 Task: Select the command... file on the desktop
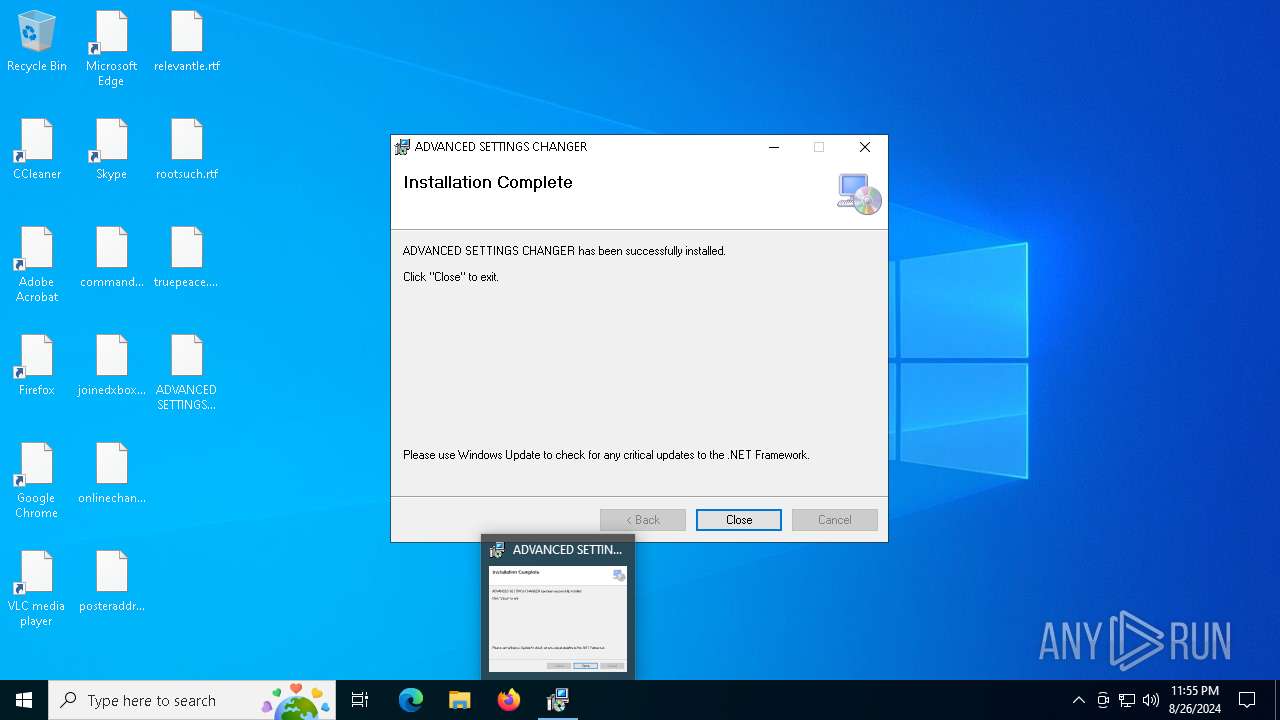(x=111, y=258)
